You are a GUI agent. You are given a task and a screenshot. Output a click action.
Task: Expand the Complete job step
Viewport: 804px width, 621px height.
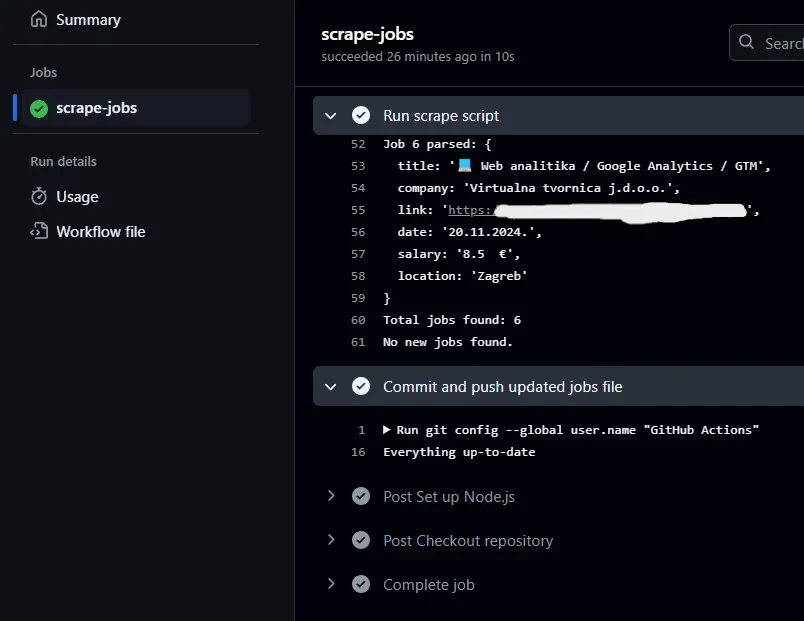331,585
